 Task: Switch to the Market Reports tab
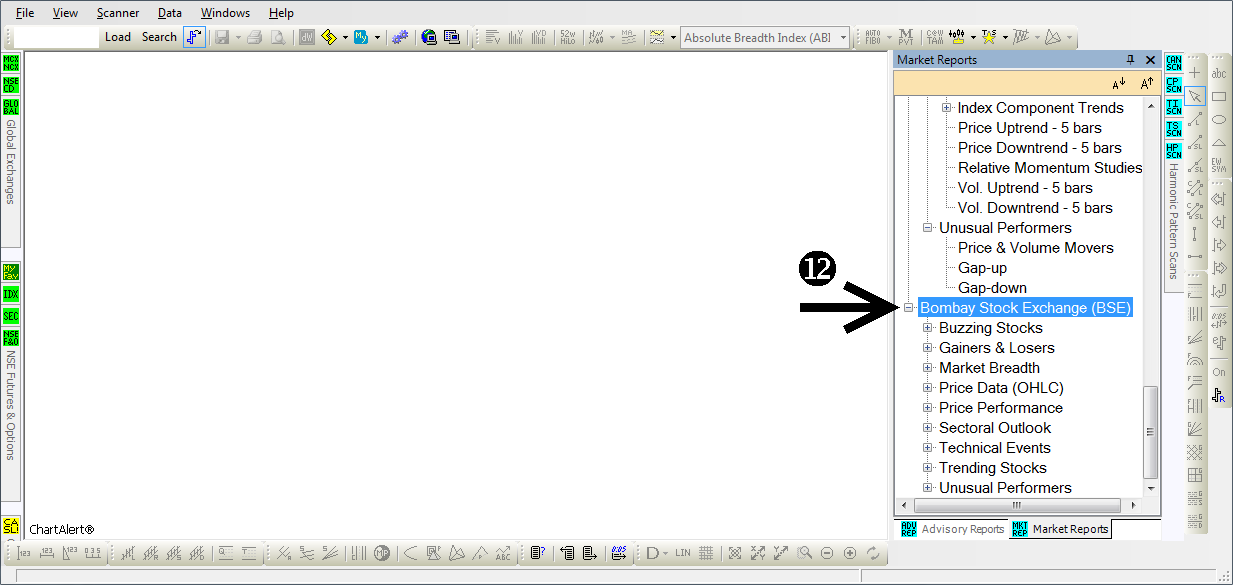(1060, 529)
